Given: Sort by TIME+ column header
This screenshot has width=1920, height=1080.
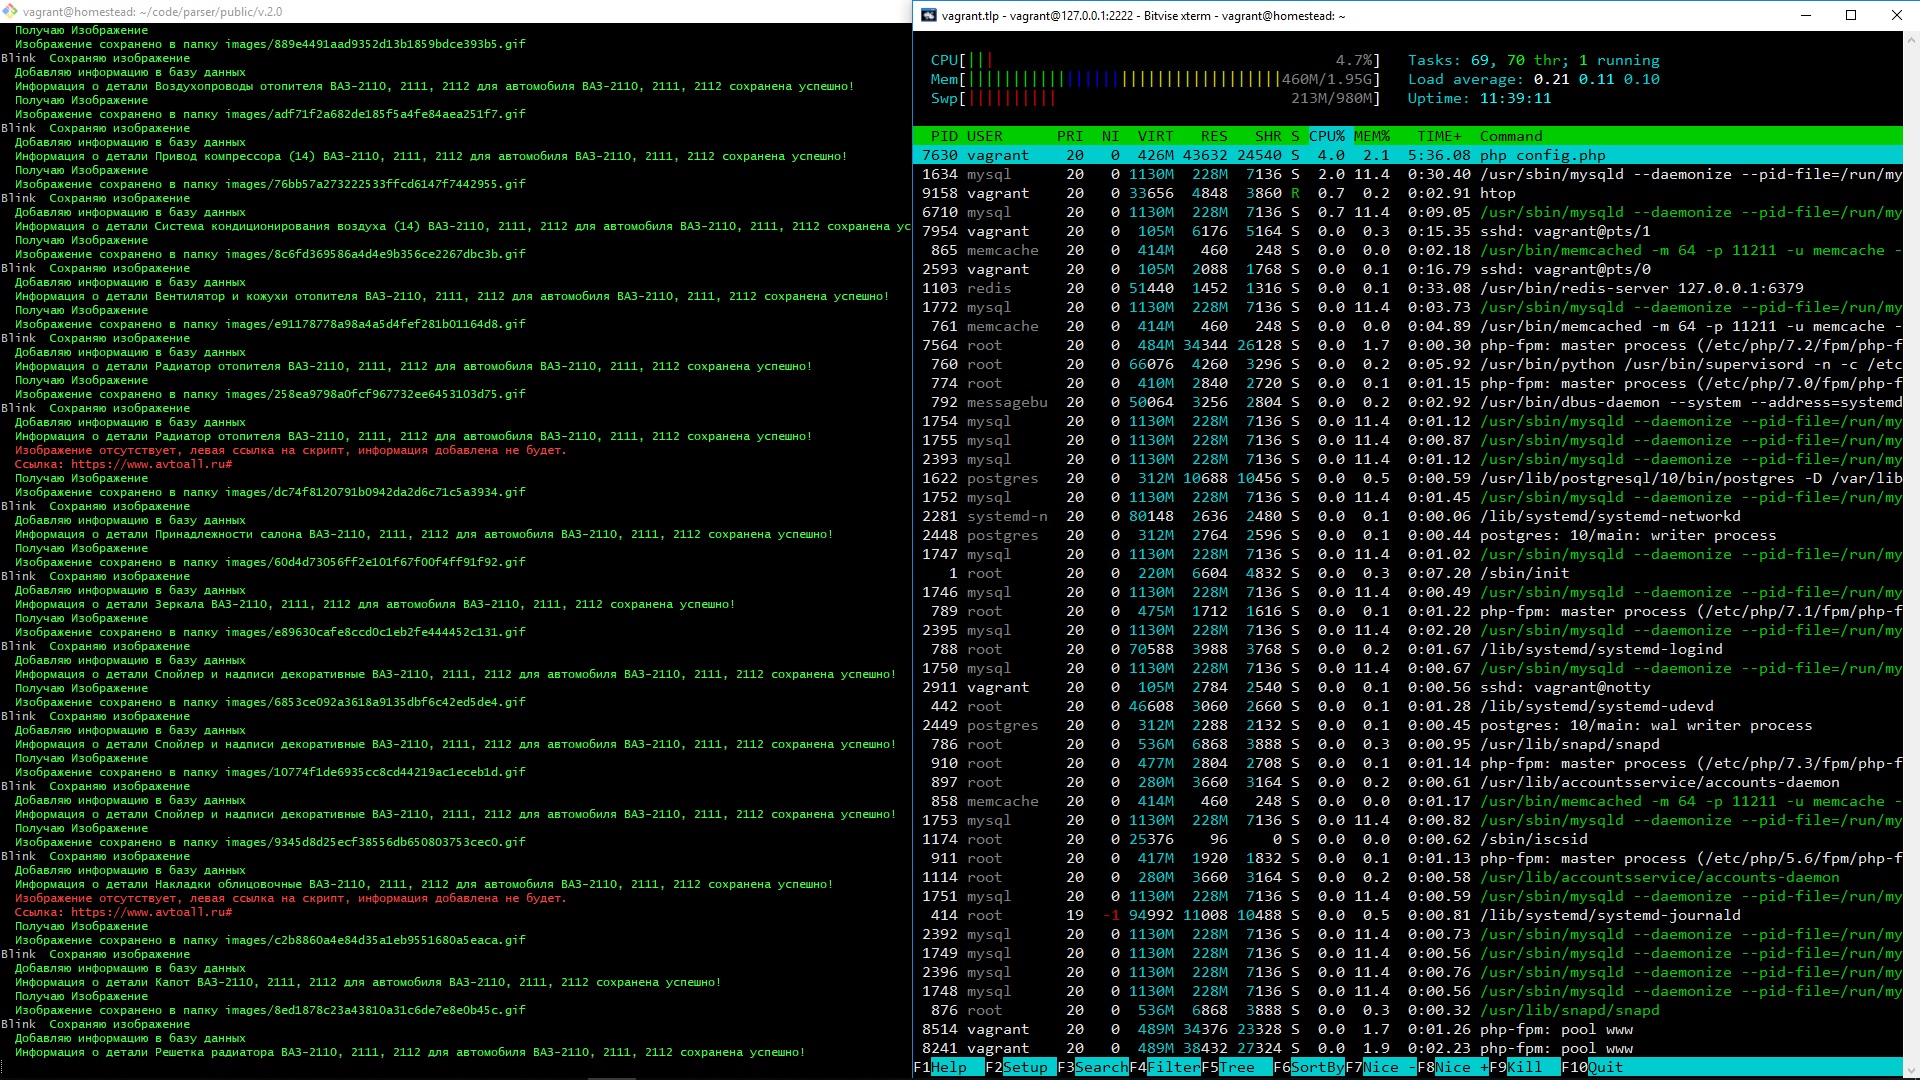Looking at the screenshot, I should [x=1439, y=136].
